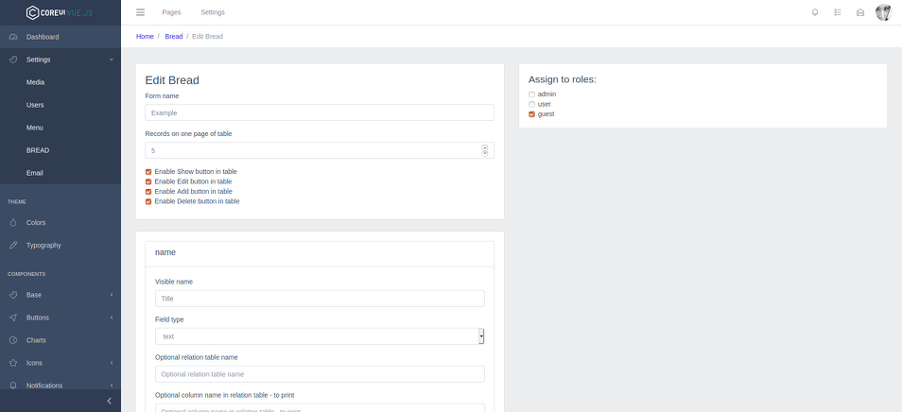Open the task list icon in header

coord(838,12)
